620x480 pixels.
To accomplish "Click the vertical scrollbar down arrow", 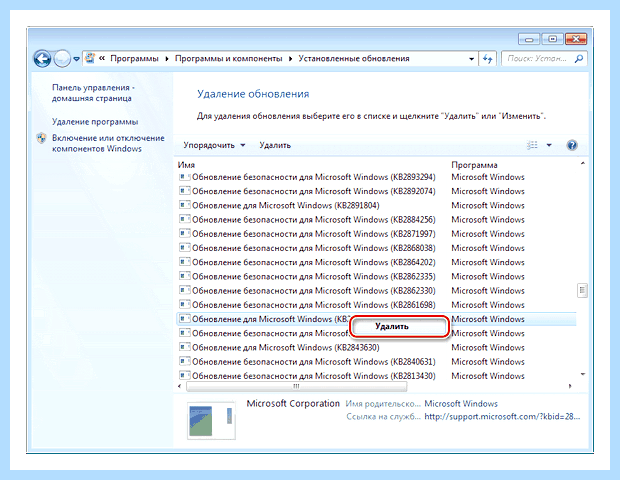I will pos(582,374).
